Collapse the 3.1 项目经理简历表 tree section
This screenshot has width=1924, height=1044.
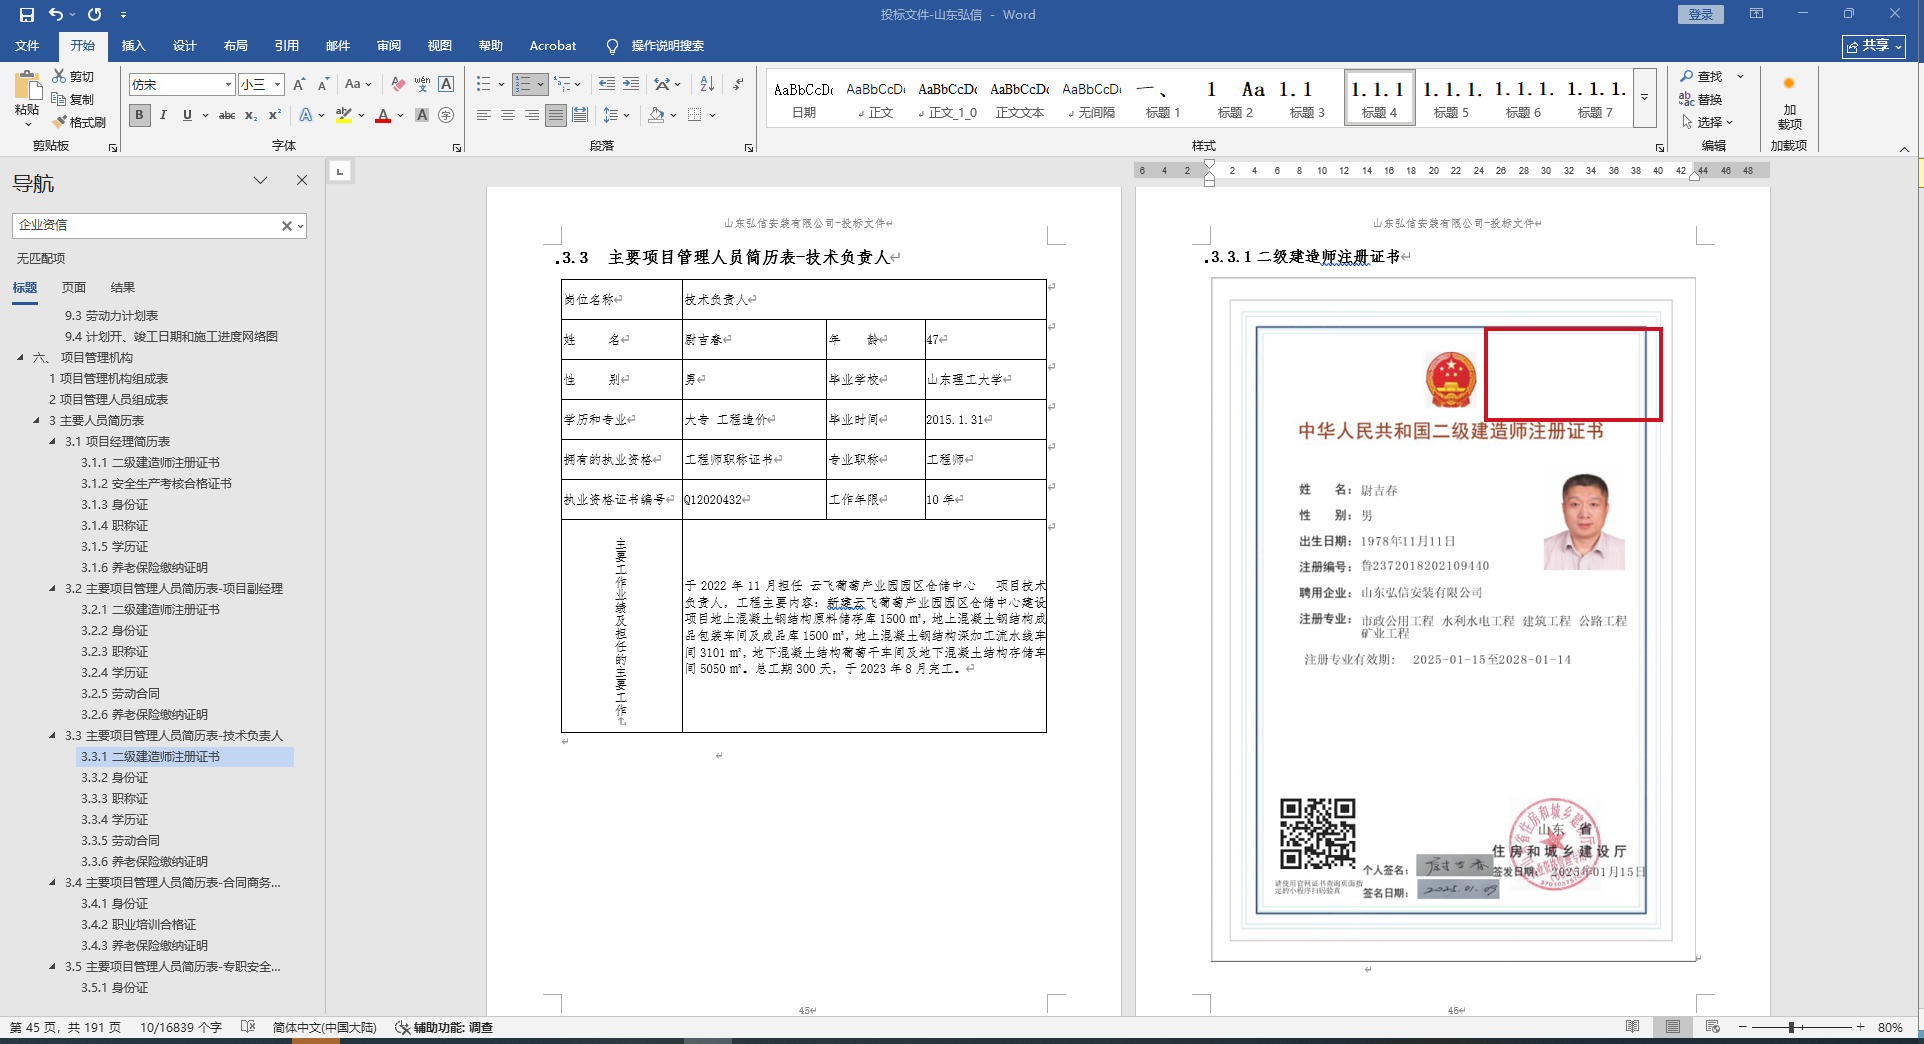pyautogui.click(x=53, y=442)
